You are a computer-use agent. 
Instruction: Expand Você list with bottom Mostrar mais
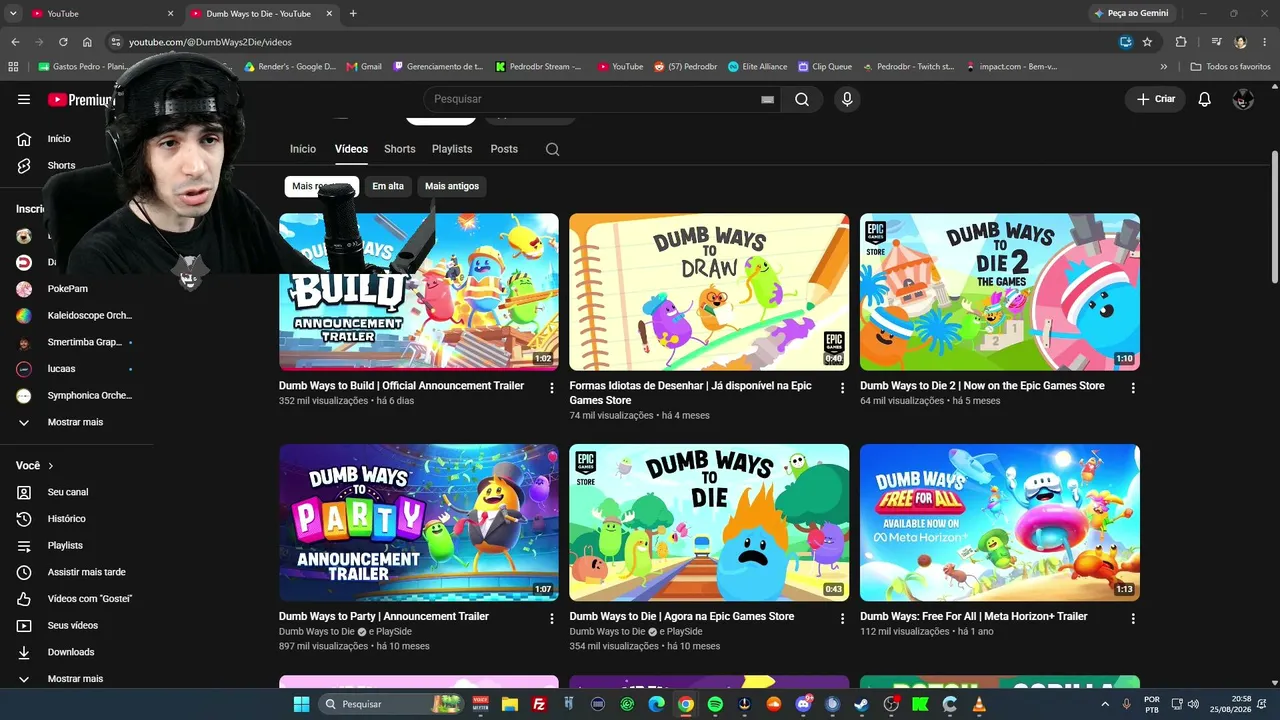coord(77,679)
